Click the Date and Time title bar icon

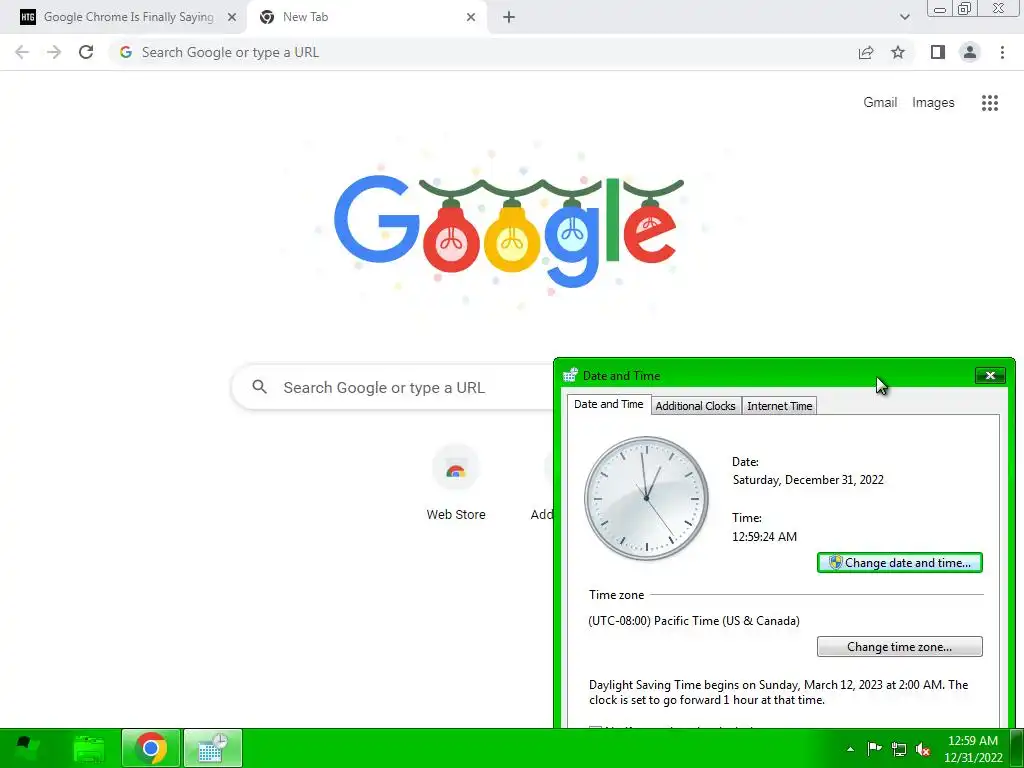pyautogui.click(x=570, y=376)
